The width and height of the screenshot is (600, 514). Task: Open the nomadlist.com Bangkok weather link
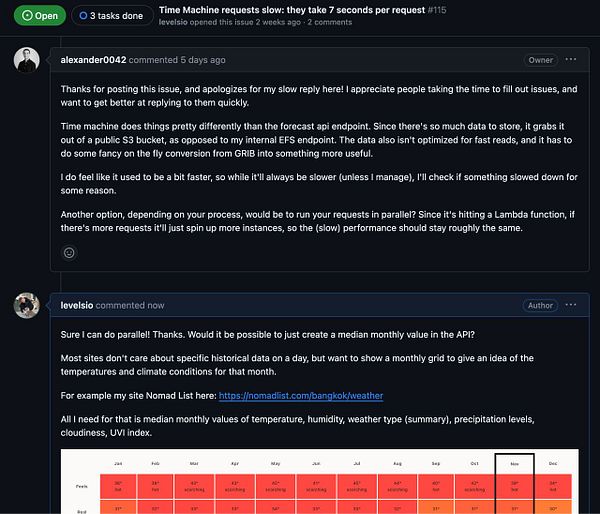pyautogui.click(x=299, y=396)
